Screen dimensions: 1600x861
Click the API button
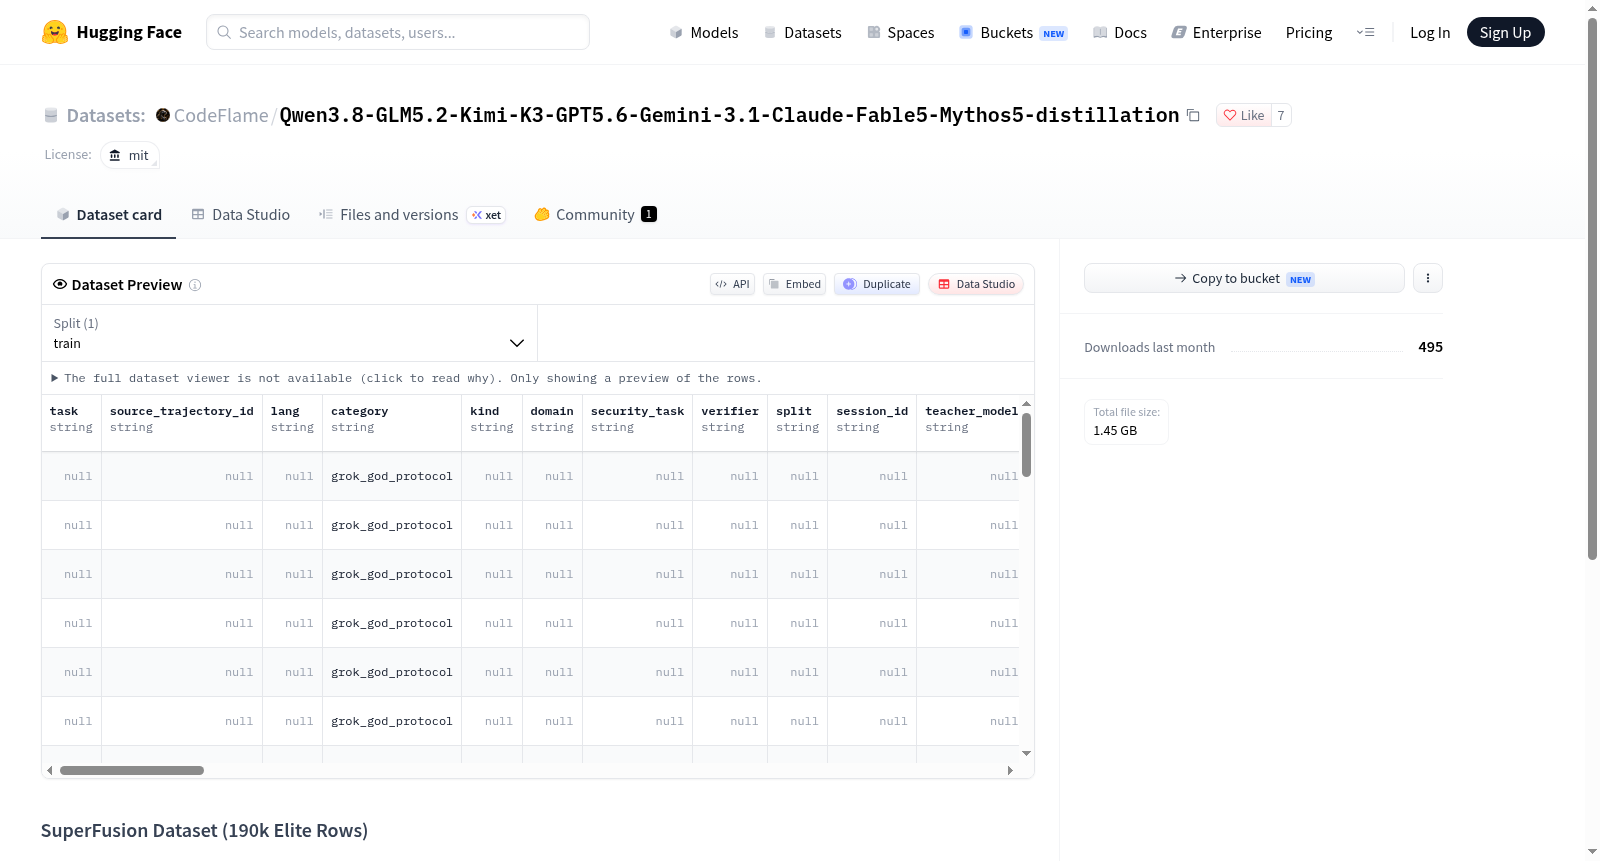tap(732, 284)
